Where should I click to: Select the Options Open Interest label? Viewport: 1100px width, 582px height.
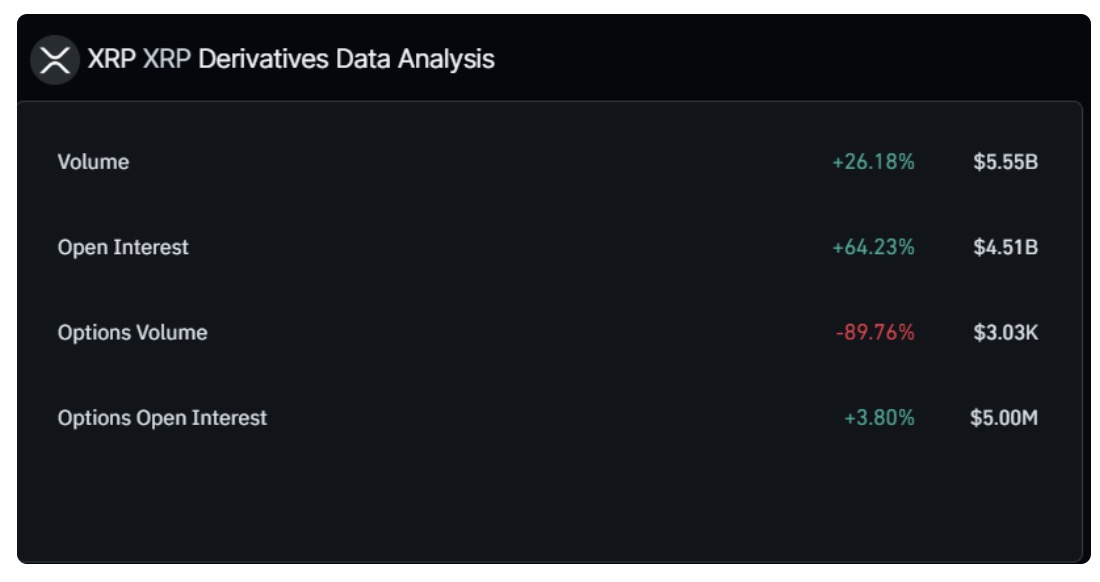pos(162,418)
